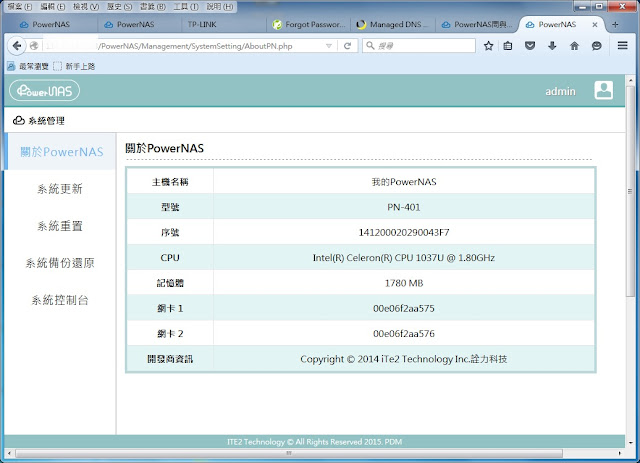Click the chat smiley icon in toolbar

coord(596,46)
